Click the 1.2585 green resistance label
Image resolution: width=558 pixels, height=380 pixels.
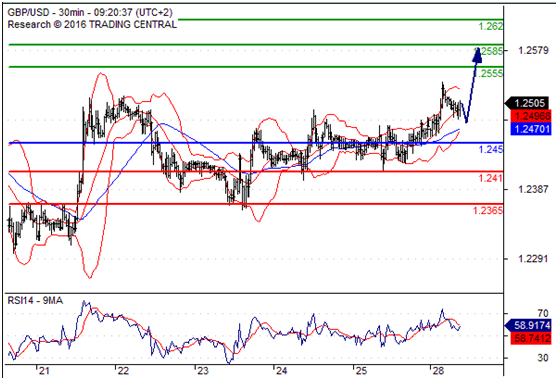489,51
